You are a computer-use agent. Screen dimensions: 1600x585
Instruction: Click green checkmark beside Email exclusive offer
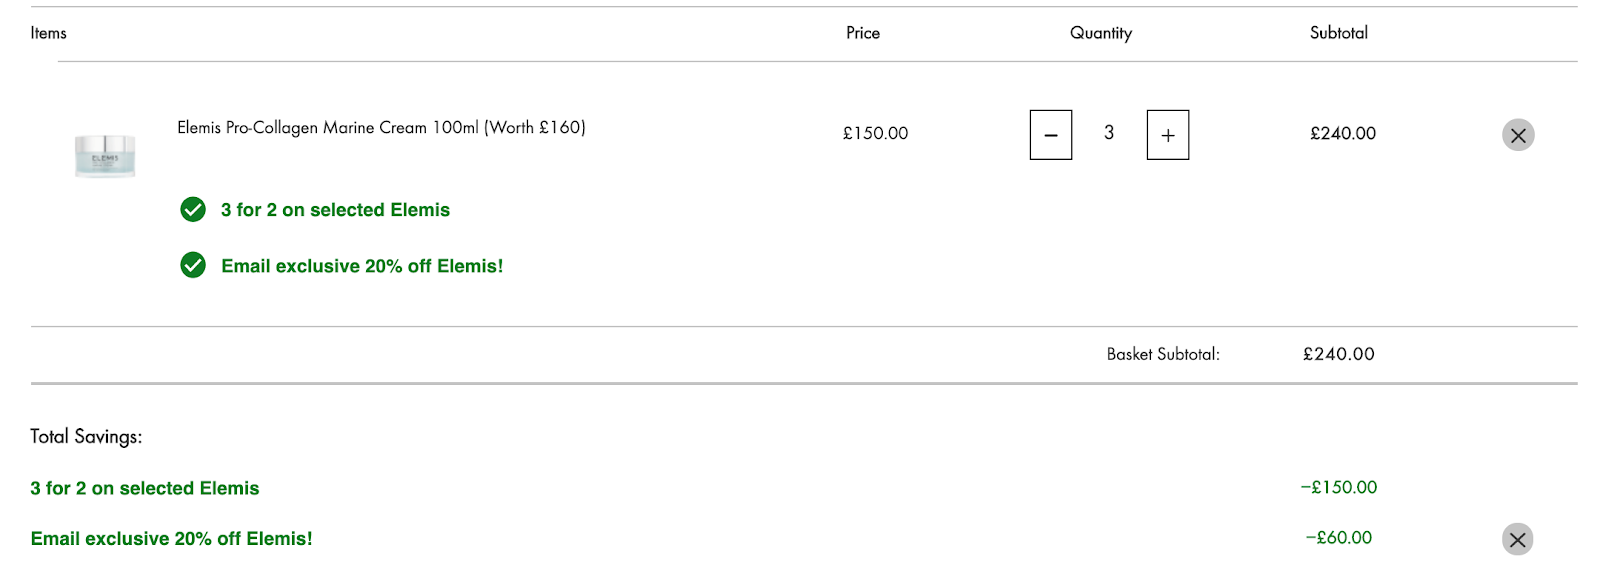[x=193, y=265]
